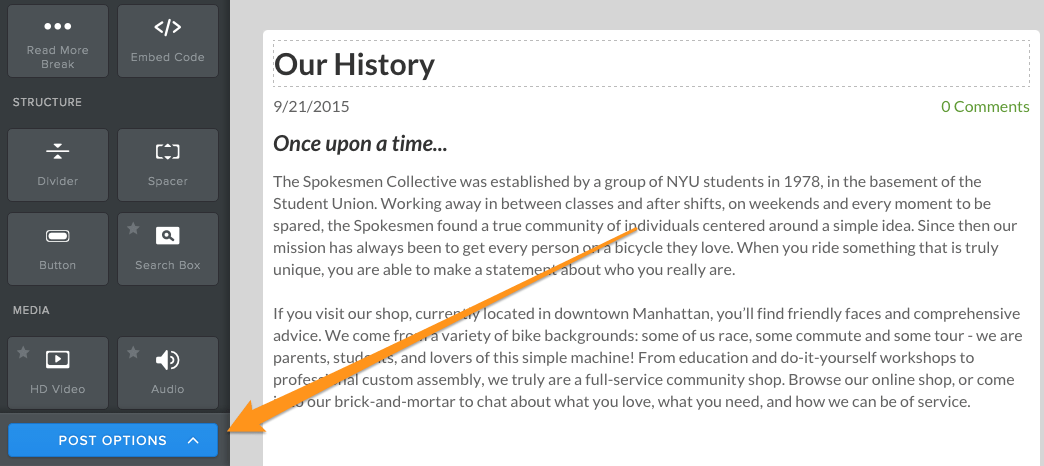
Task: Click the Once upon a time heading
Action: pyautogui.click(x=360, y=143)
